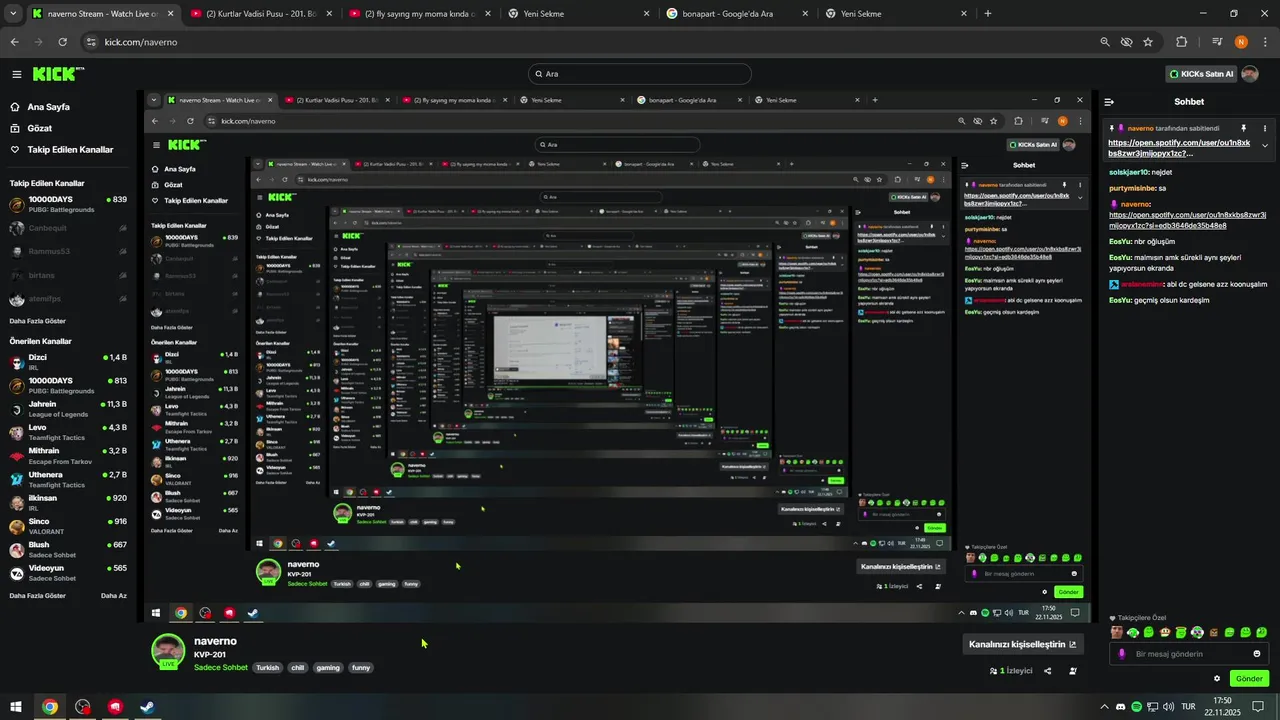Screen dimensions: 1280x720
Task: Go back with the browser back arrow
Action: (x=14, y=42)
